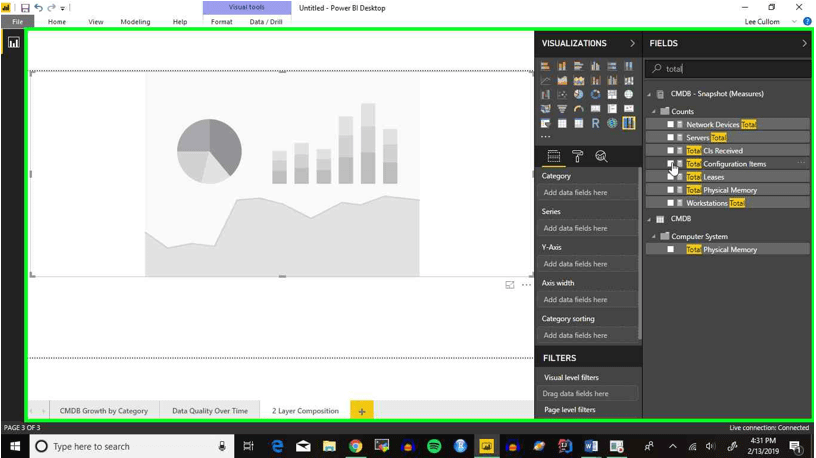The width and height of the screenshot is (816, 458).
Task: Select the Gauge visualization
Action: (x=579, y=109)
